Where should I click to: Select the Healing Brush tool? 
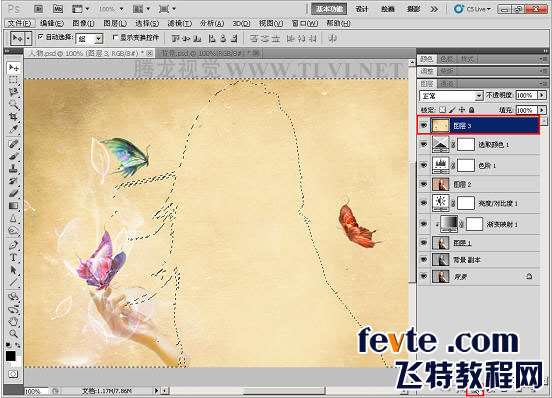pyautogui.click(x=13, y=144)
